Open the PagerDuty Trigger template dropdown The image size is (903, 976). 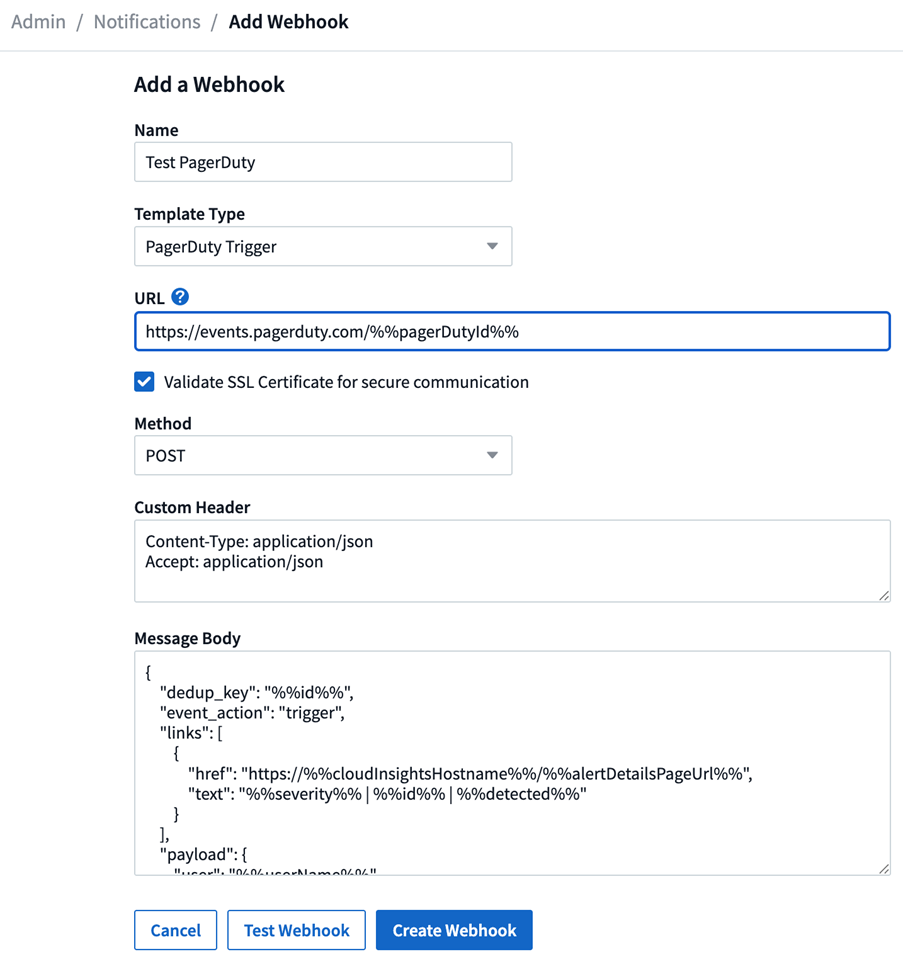(322, 247)
